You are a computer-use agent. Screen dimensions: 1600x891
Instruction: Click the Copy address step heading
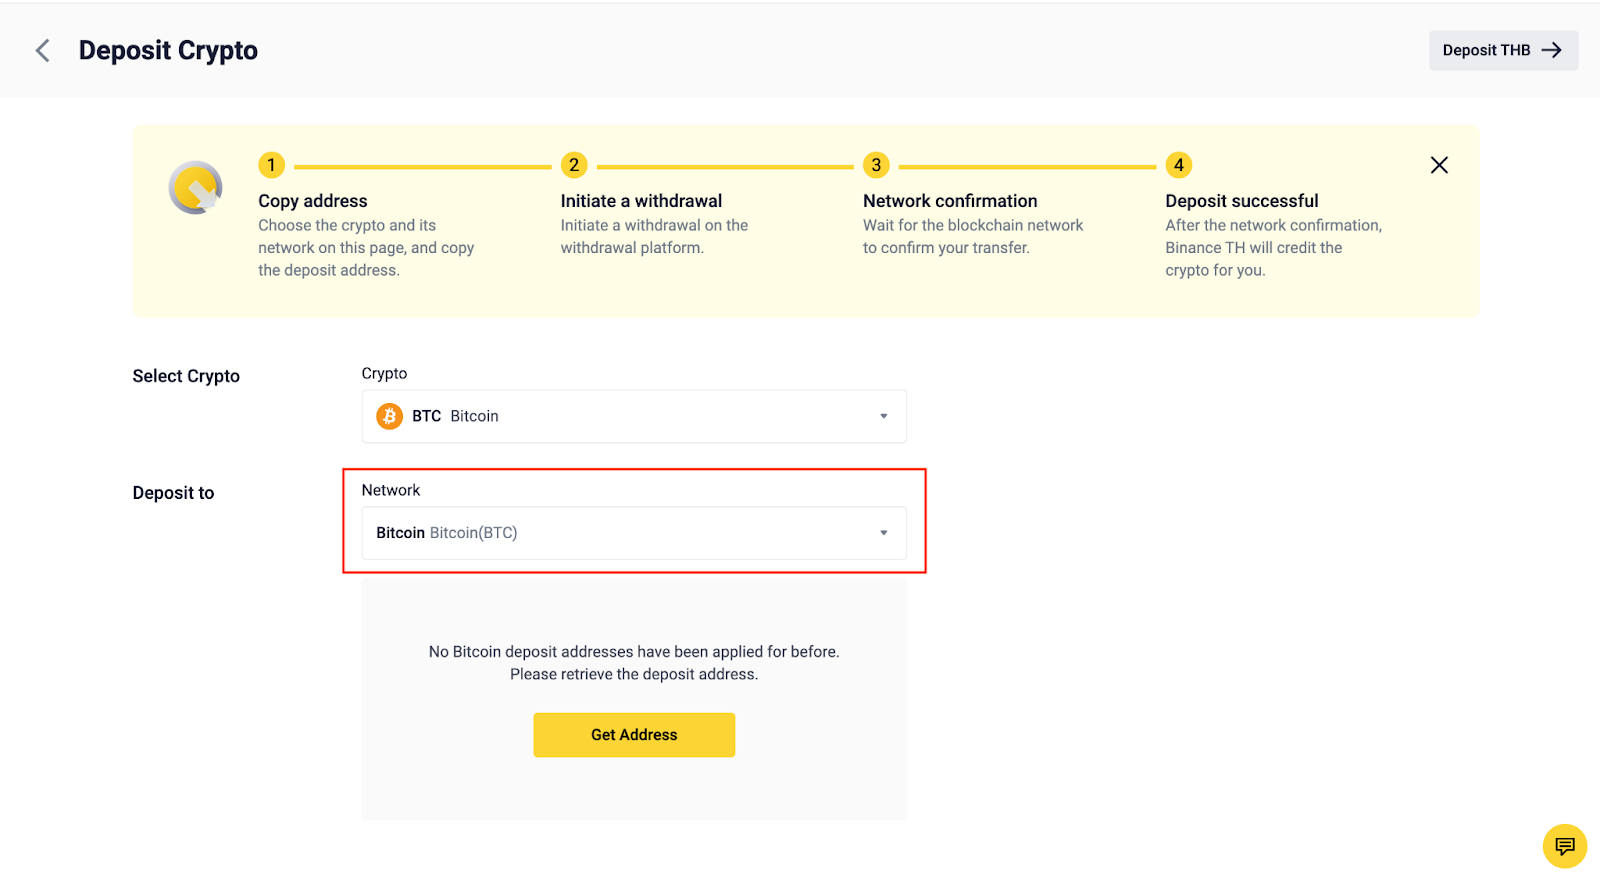[313, 201]
